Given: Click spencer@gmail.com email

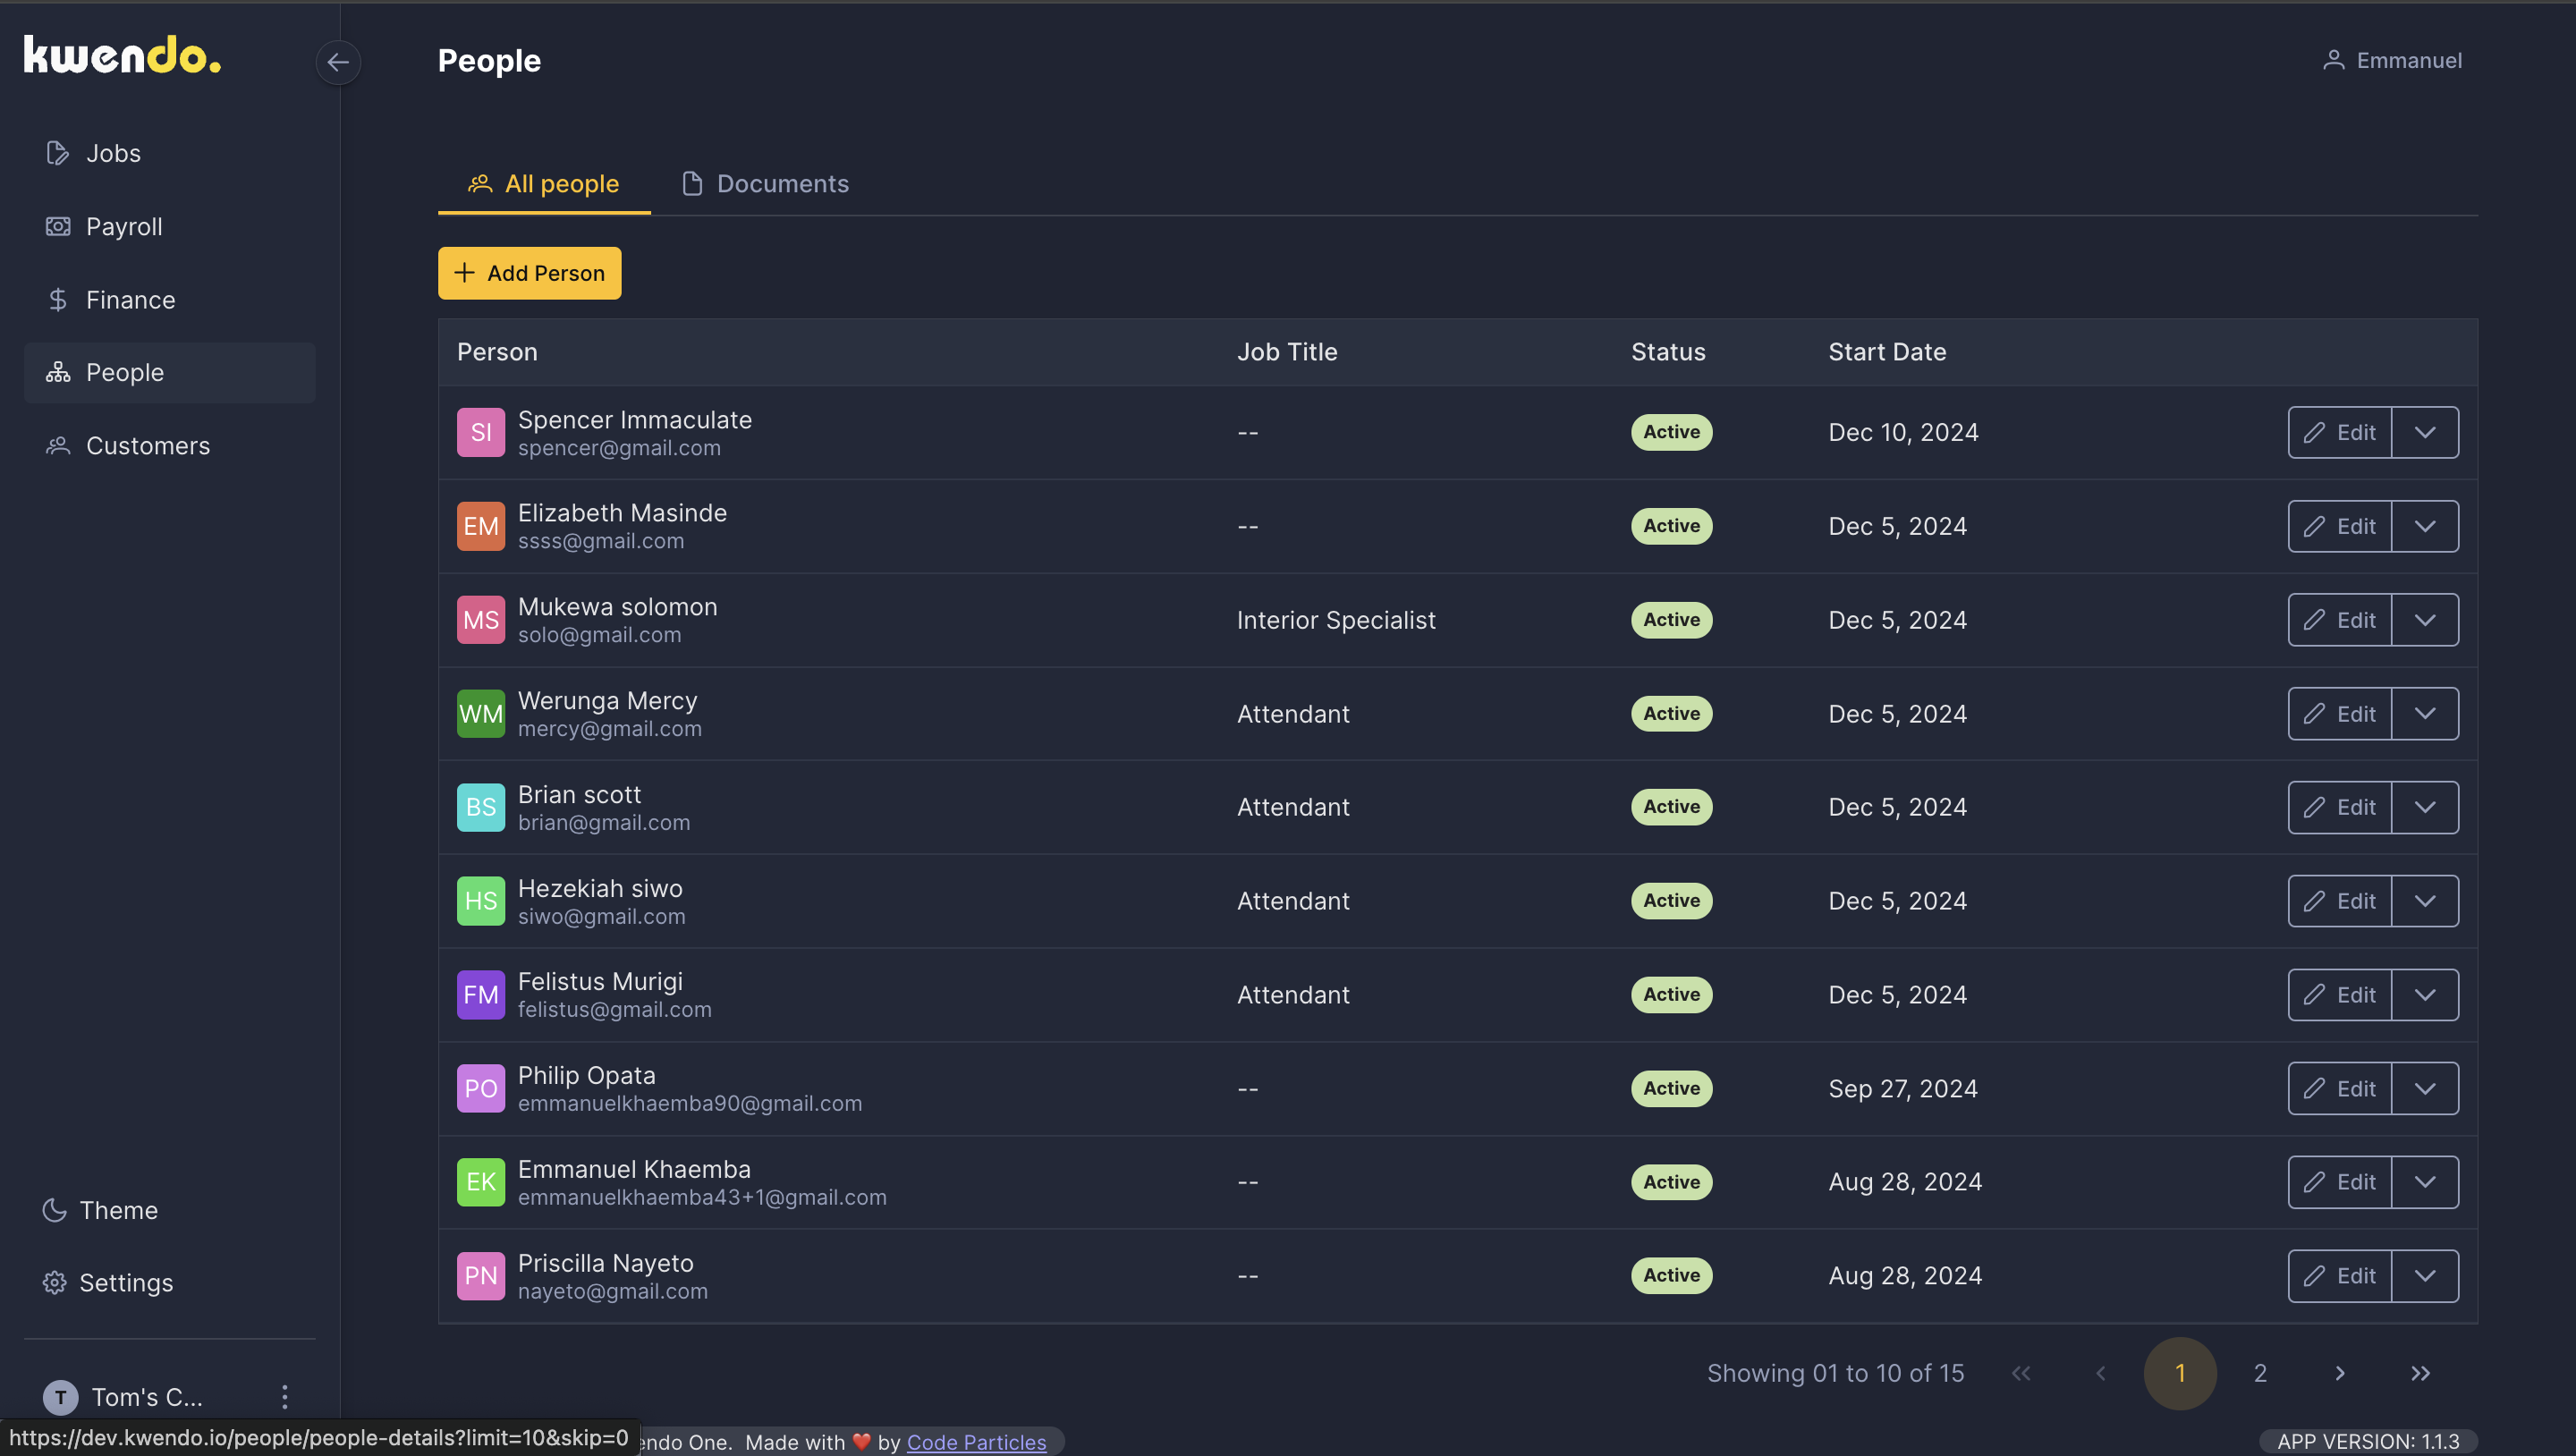Looking at the screenshot, I should pyautogui.click(x=619, y=449).
